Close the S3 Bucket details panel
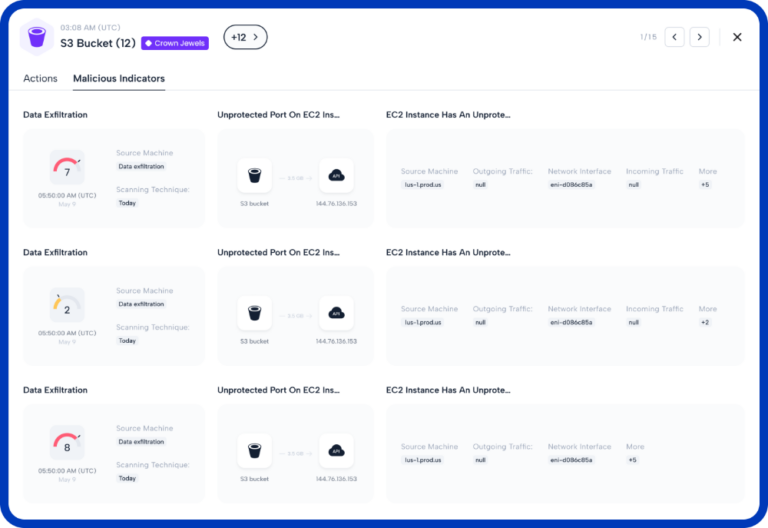The height and width of the screenshot is (528, 768). (737, 37)
